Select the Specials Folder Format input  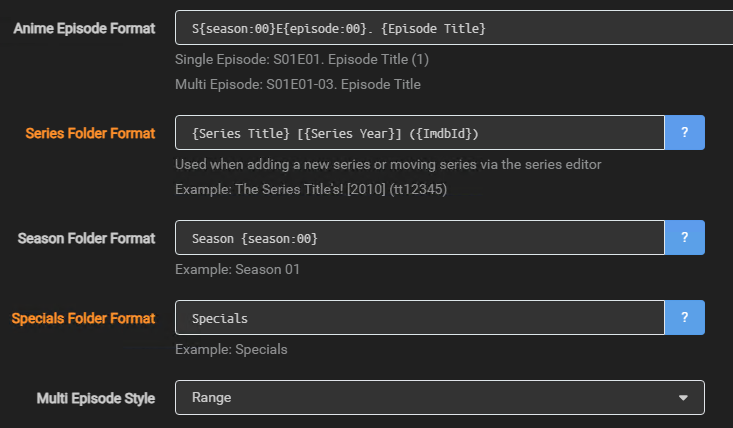(x=420, y=317)
